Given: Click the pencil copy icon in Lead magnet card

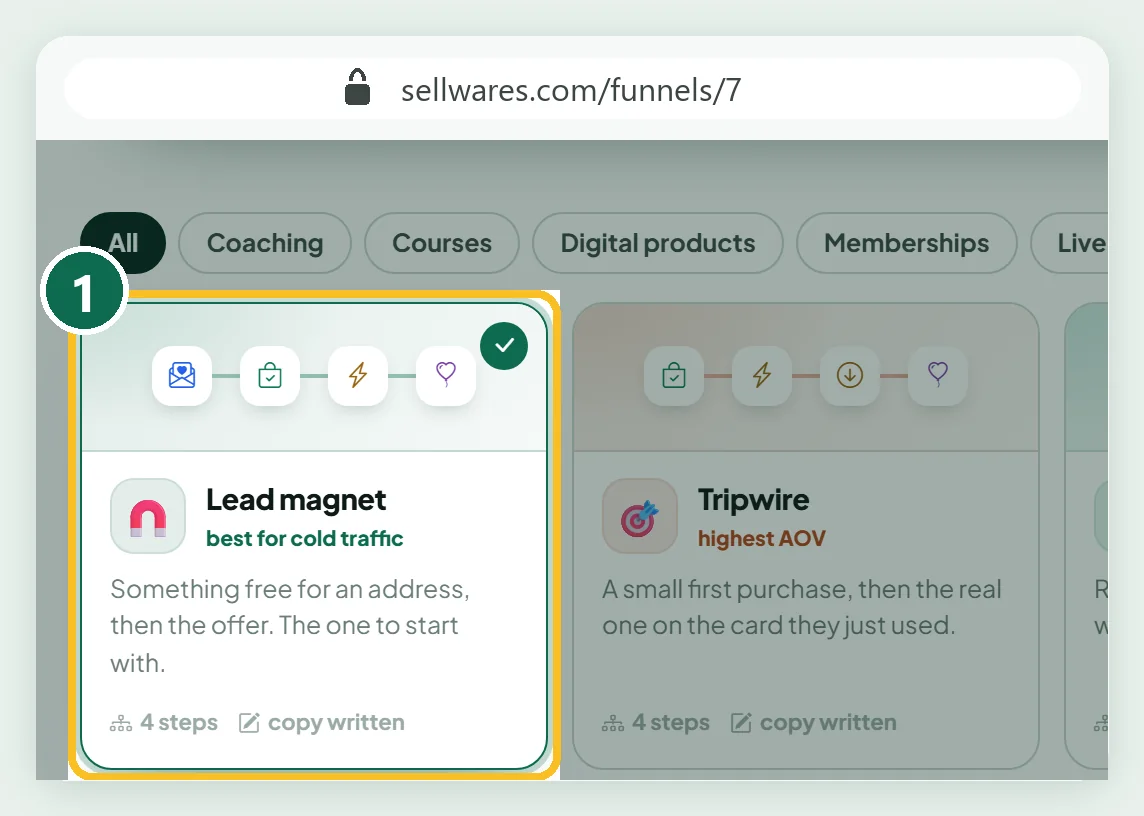Looking at the screenshot, I should pos(249,723).
